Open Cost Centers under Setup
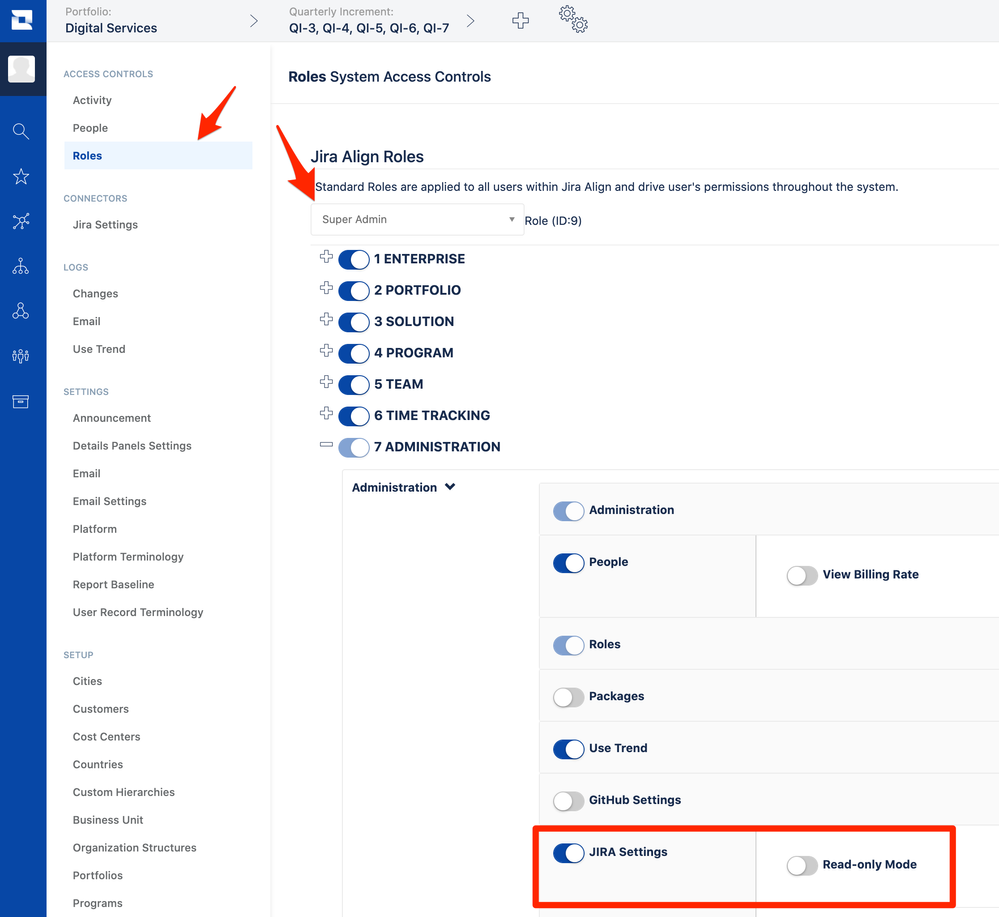 coord(106,737)
